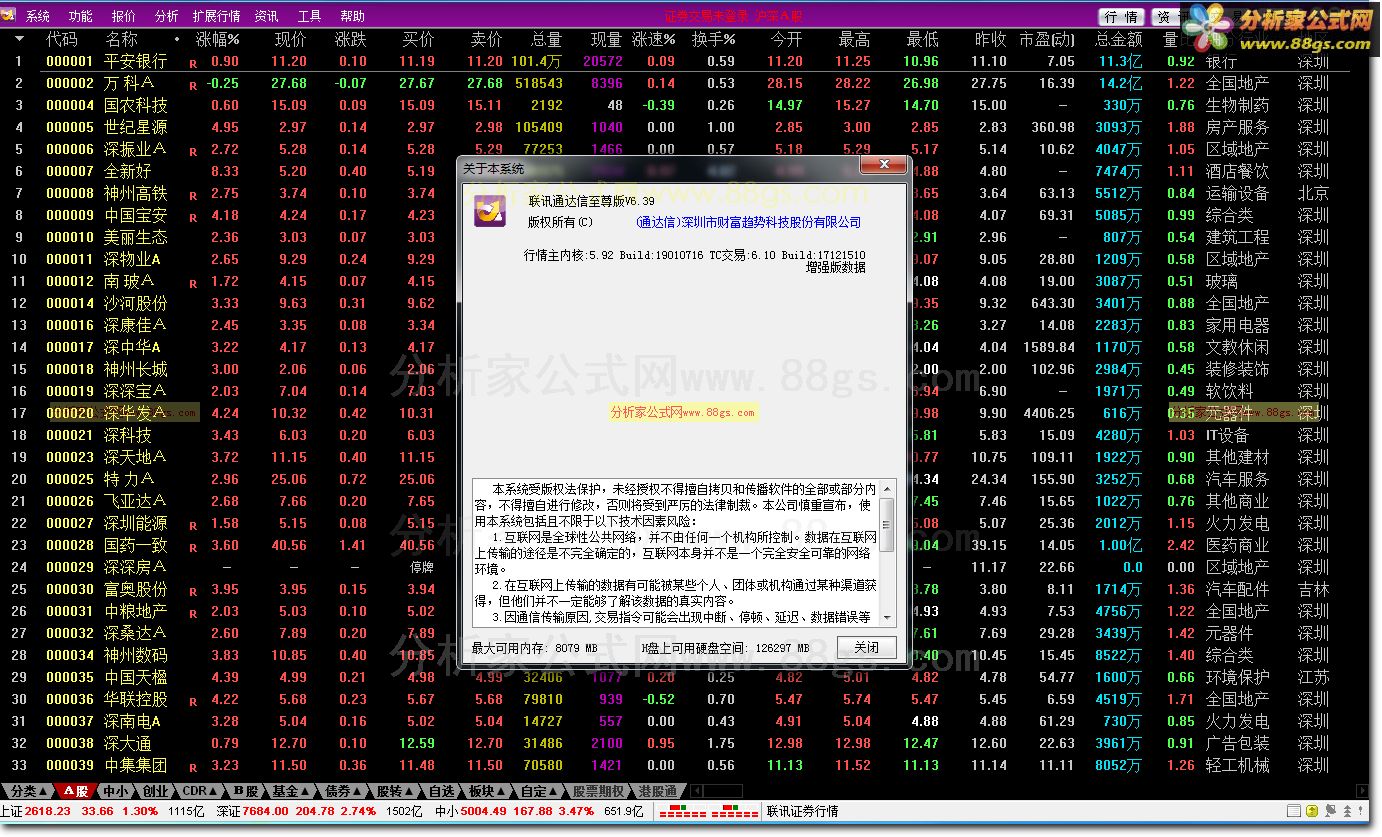Click the license text scroll-down arrow
1382x837 pixels.
[887, 619]
